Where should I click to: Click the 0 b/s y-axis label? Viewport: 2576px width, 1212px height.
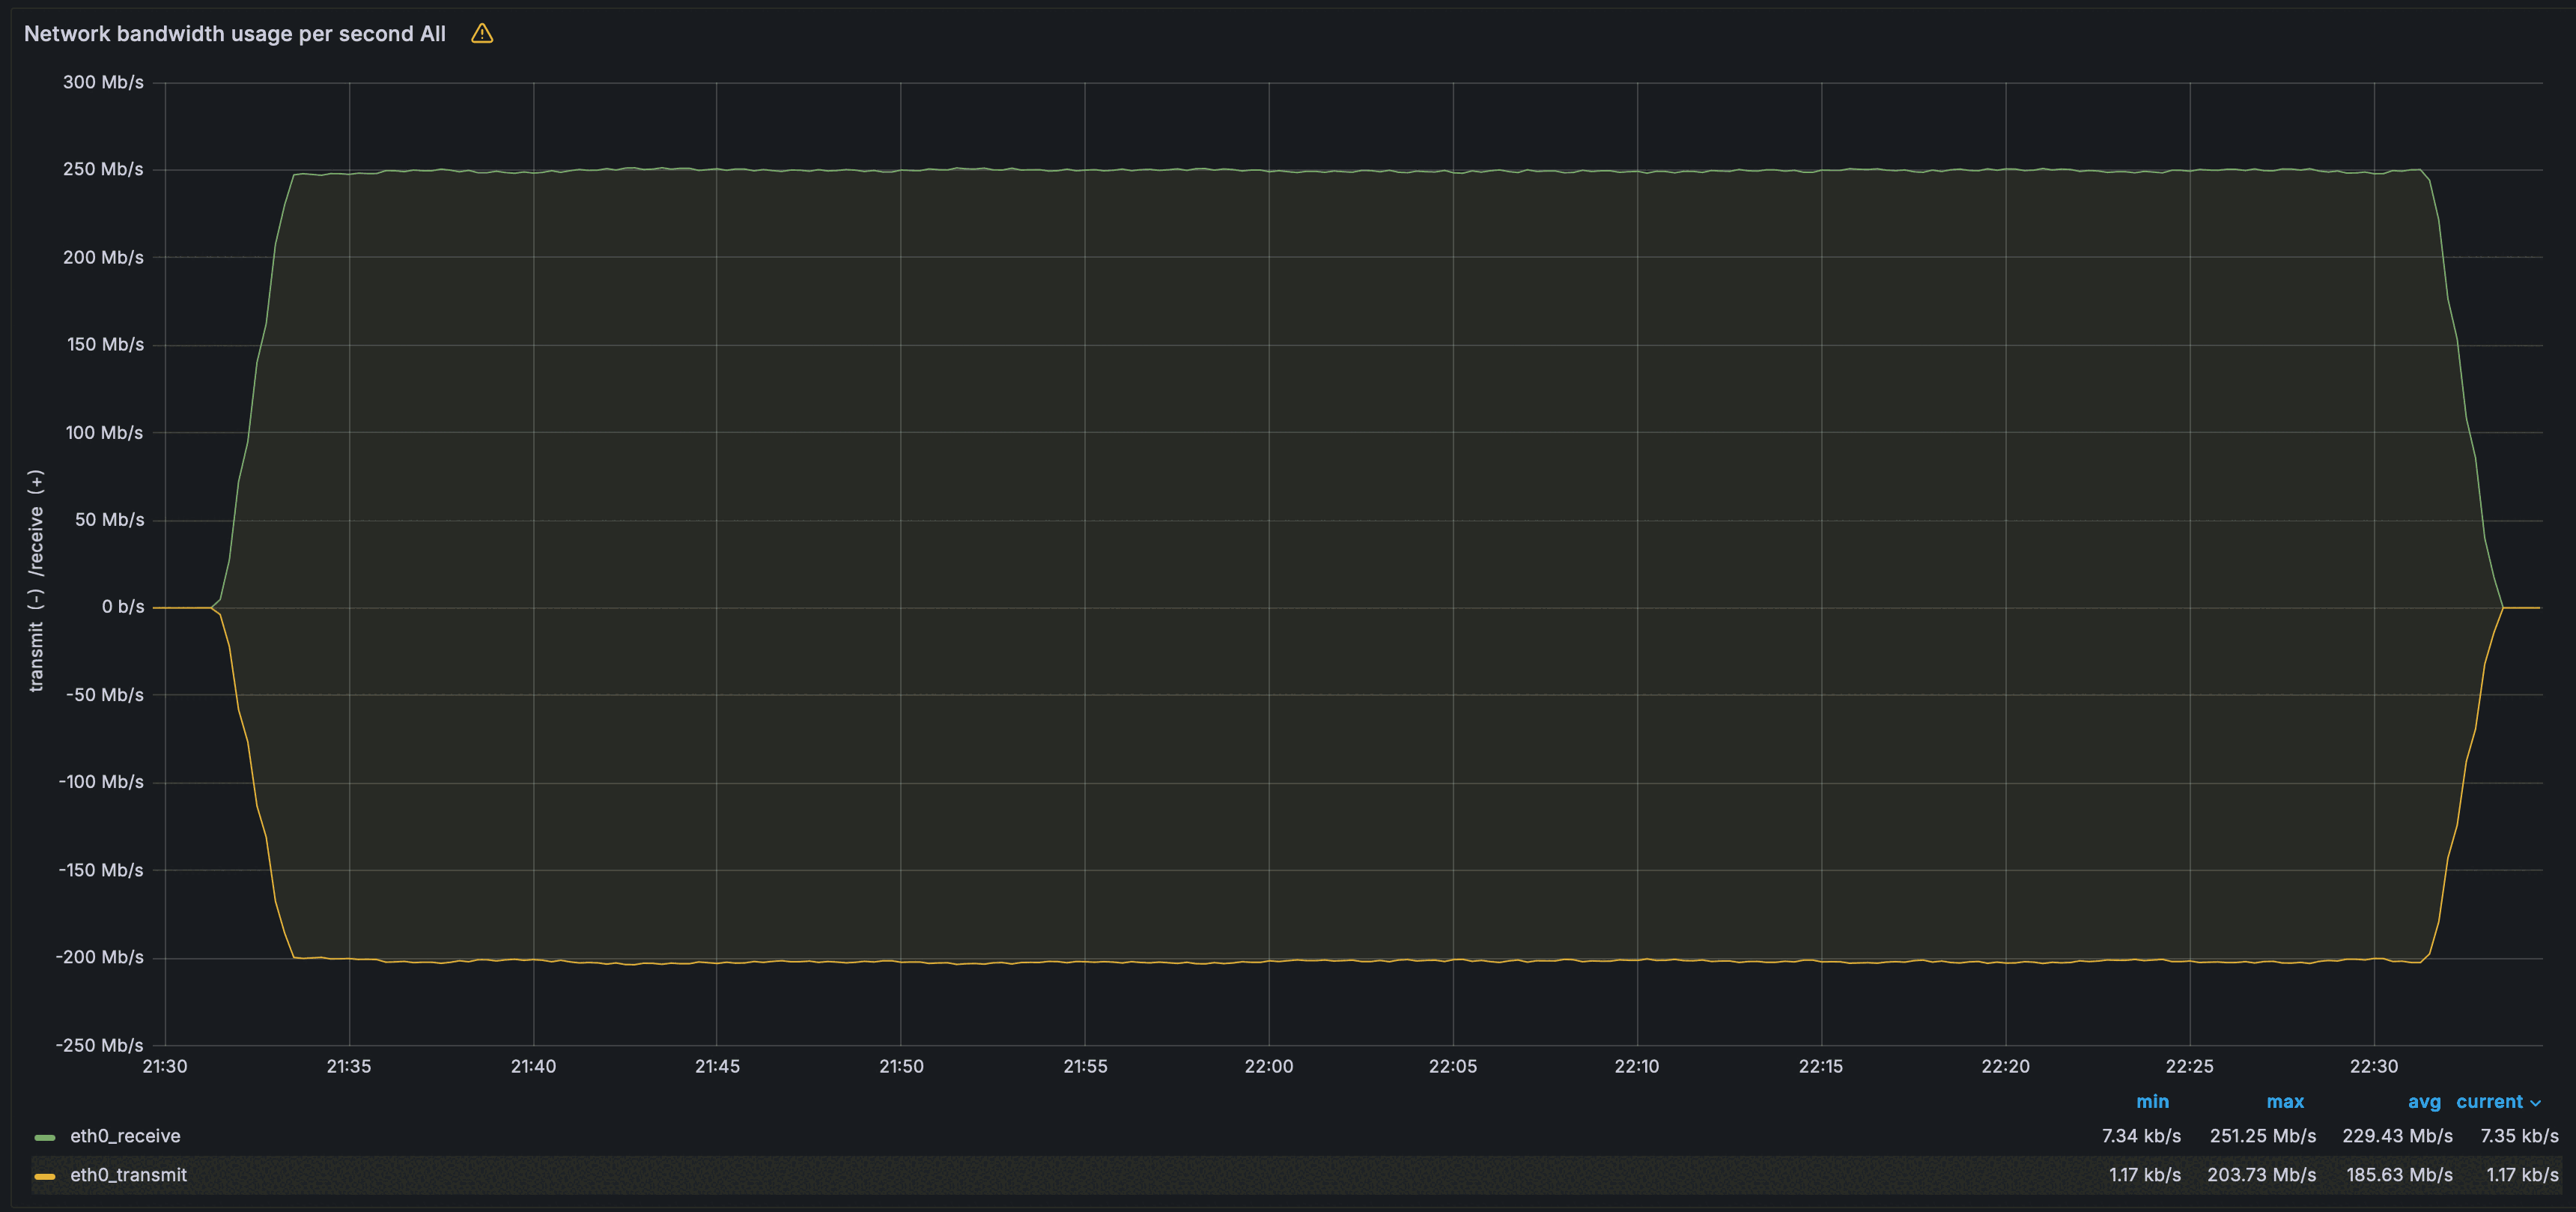point(122,607)
